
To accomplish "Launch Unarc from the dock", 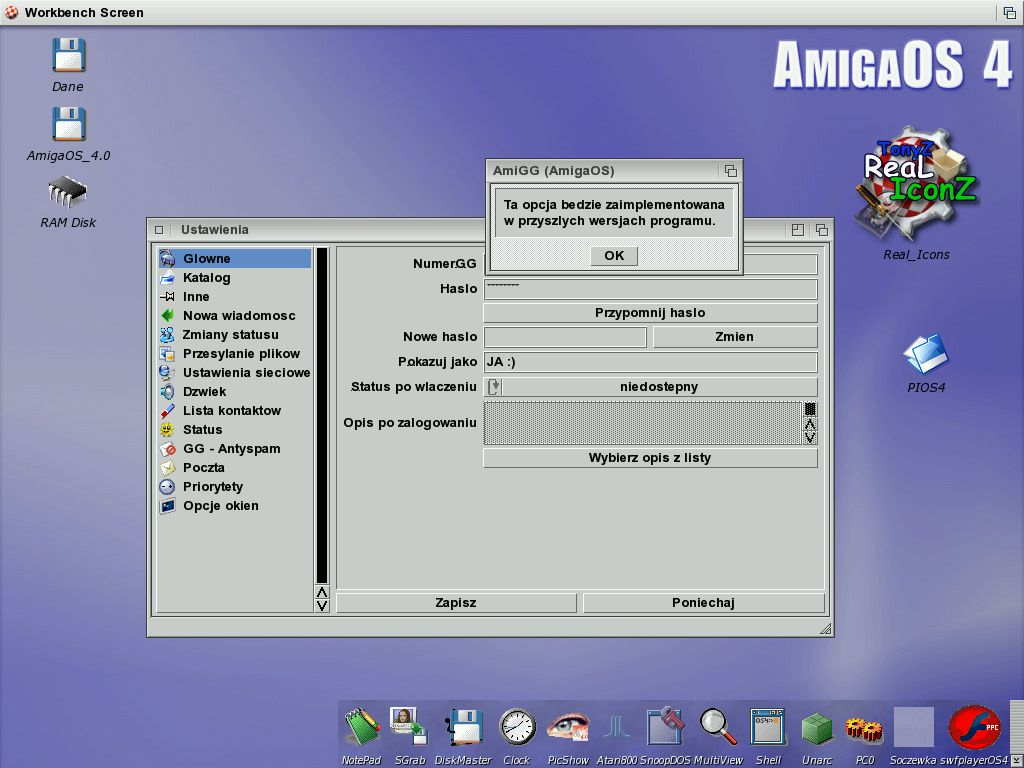I will coord(817,729).
